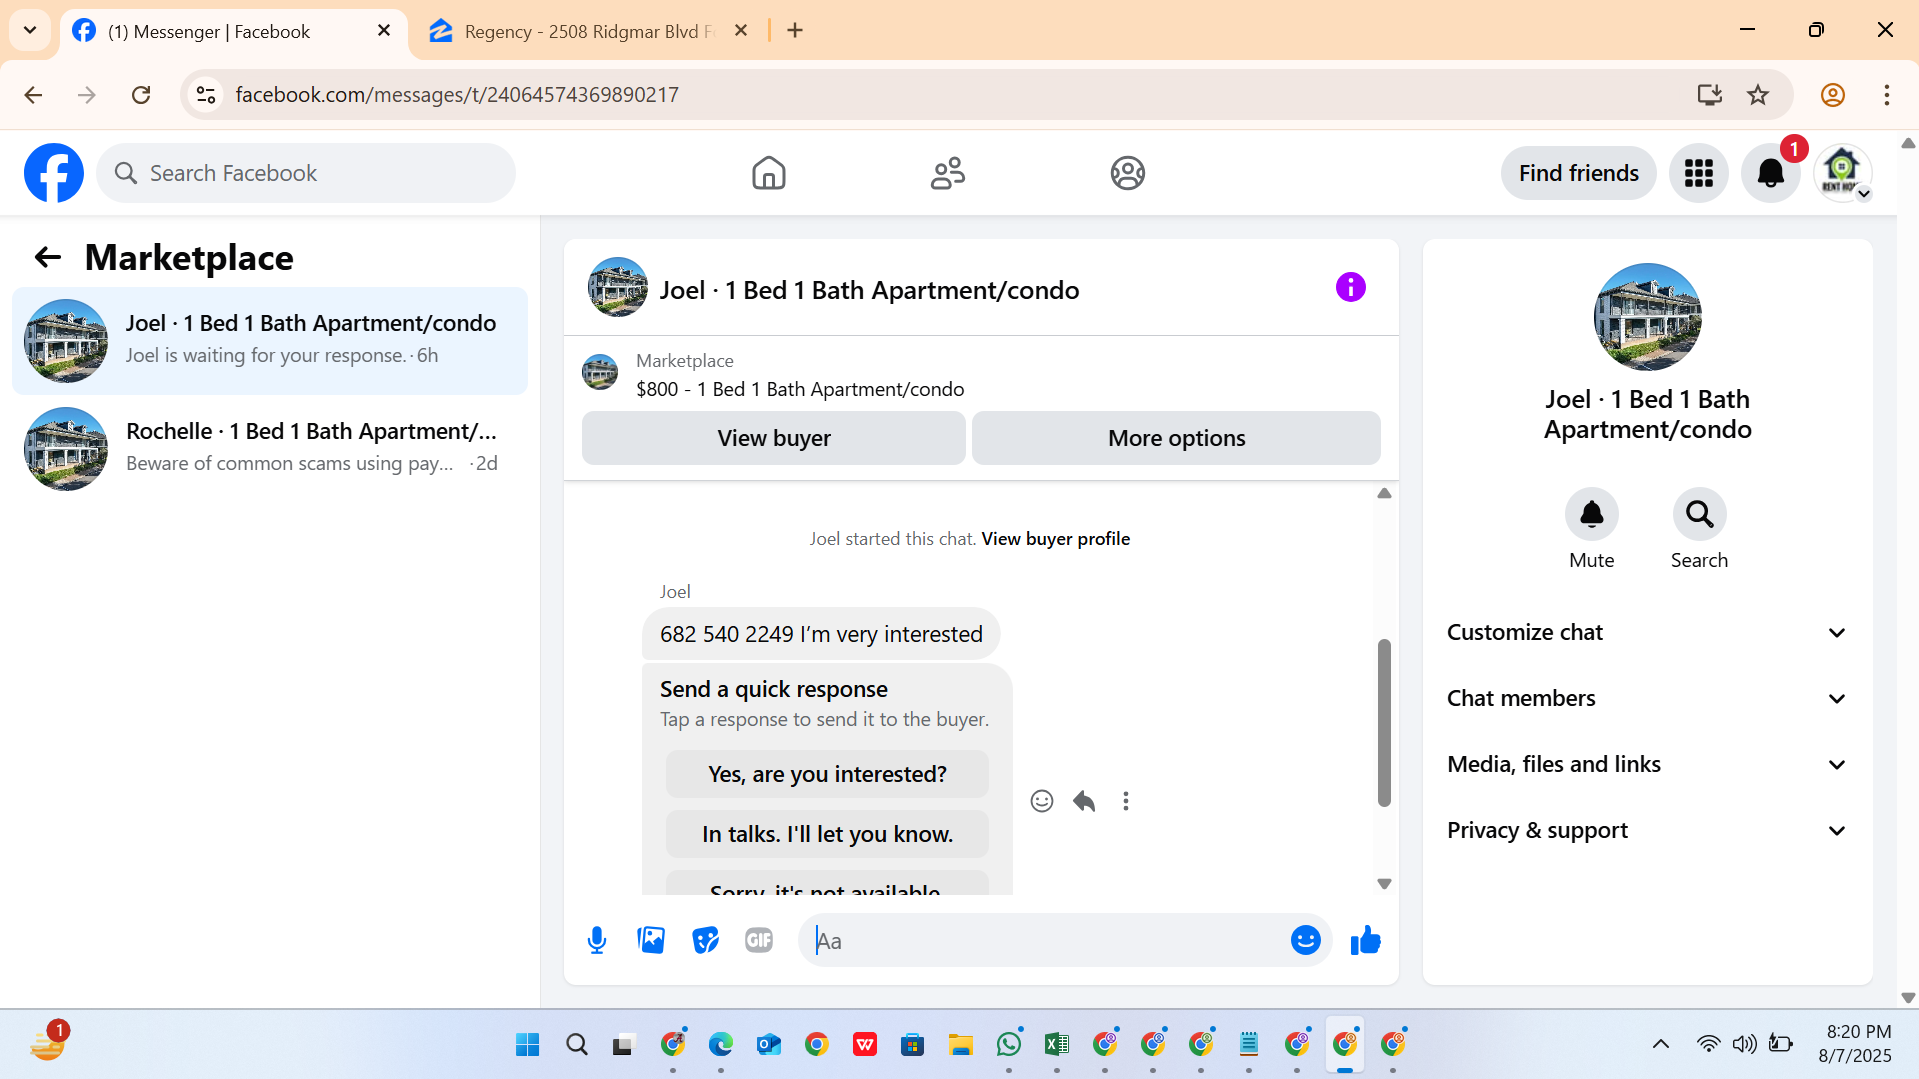
Task: Choose a sticker for the message
Action: 705,940
